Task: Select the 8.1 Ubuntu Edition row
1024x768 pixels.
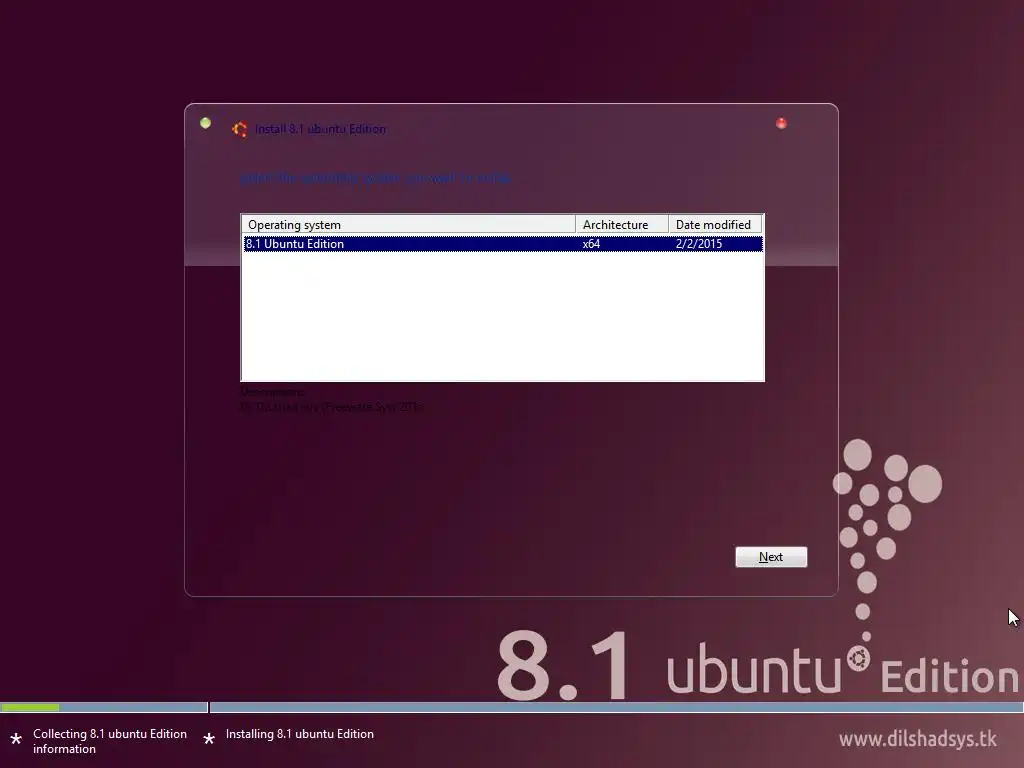Action: 503,244
